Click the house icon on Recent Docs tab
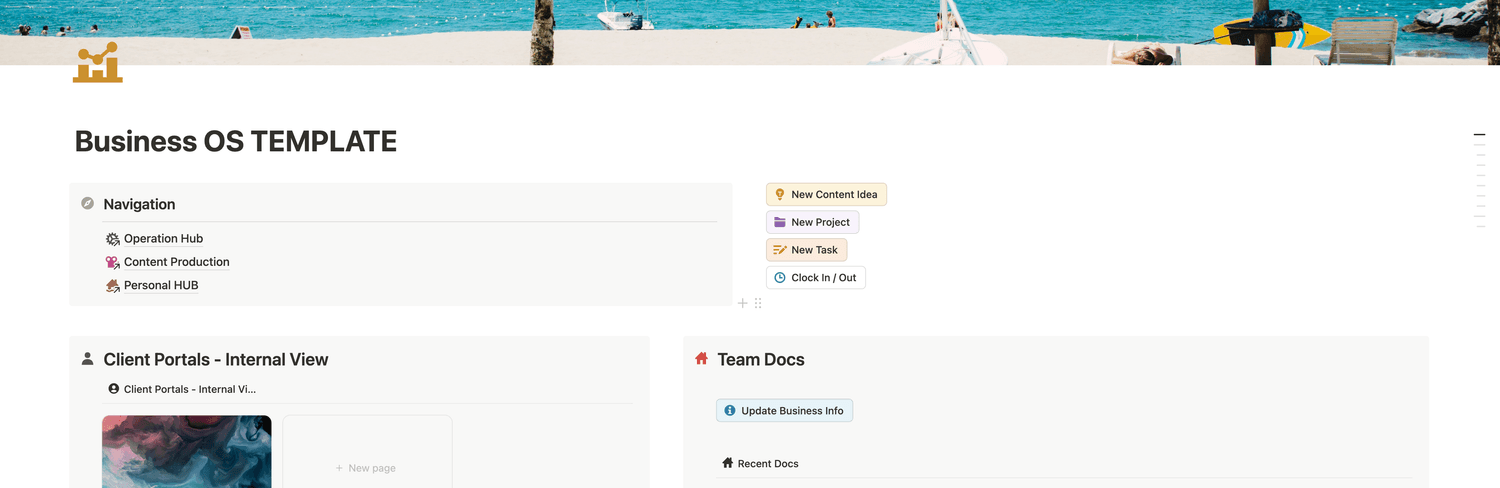The width and height of the screenshot is (1500, 488). click(727, 463)
